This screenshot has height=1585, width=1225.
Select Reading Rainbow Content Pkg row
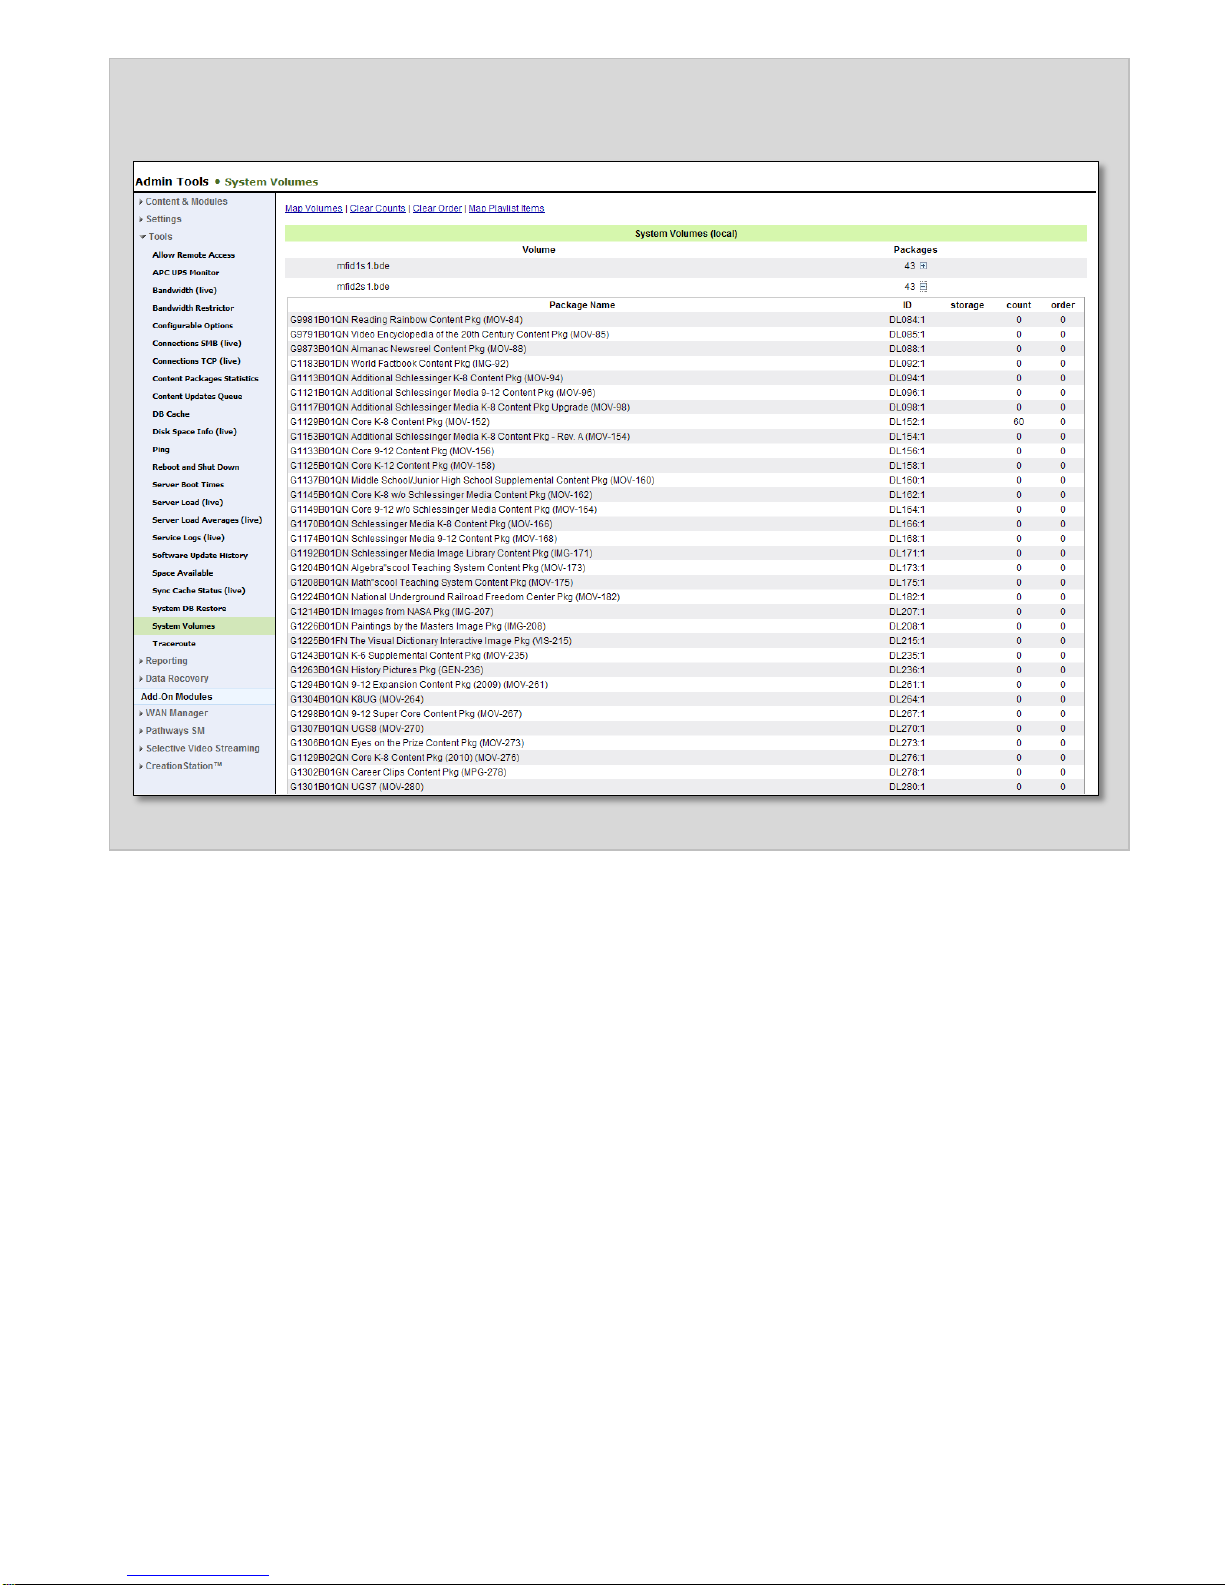pyautogui.click(x=686, y=320)
